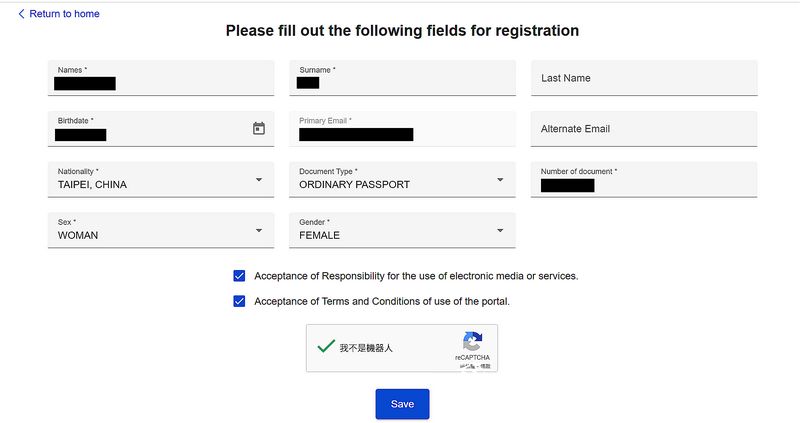
Task: Open the Document Type dropdown
Action: click(x=402, y=180)
